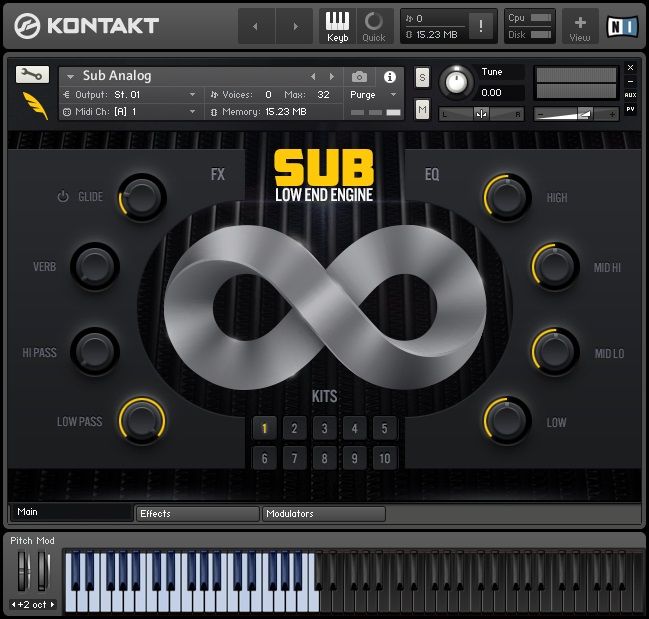Image resolution: width=649 pixels, height=619 pixels.
Task: Toggle the Glide power switch
Action: click(x=63, y=197)
